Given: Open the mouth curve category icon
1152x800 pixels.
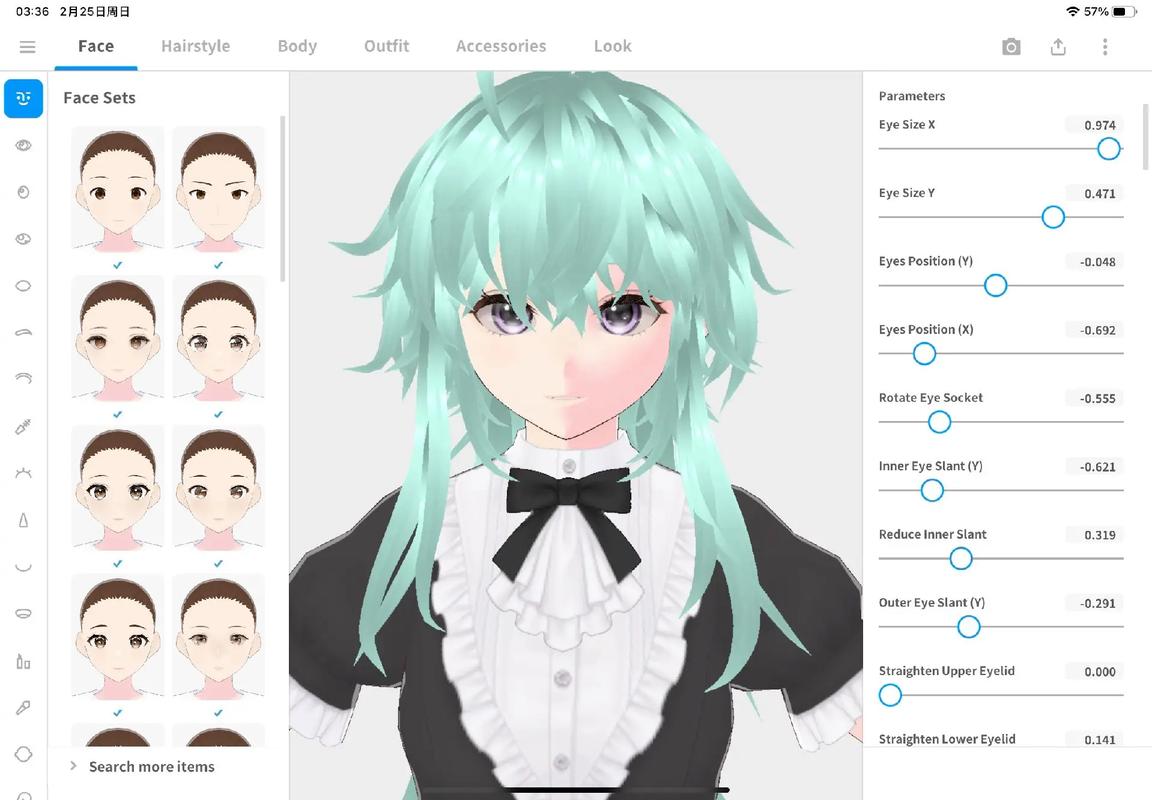Looking at the screenshot, I should click(24, 566).
